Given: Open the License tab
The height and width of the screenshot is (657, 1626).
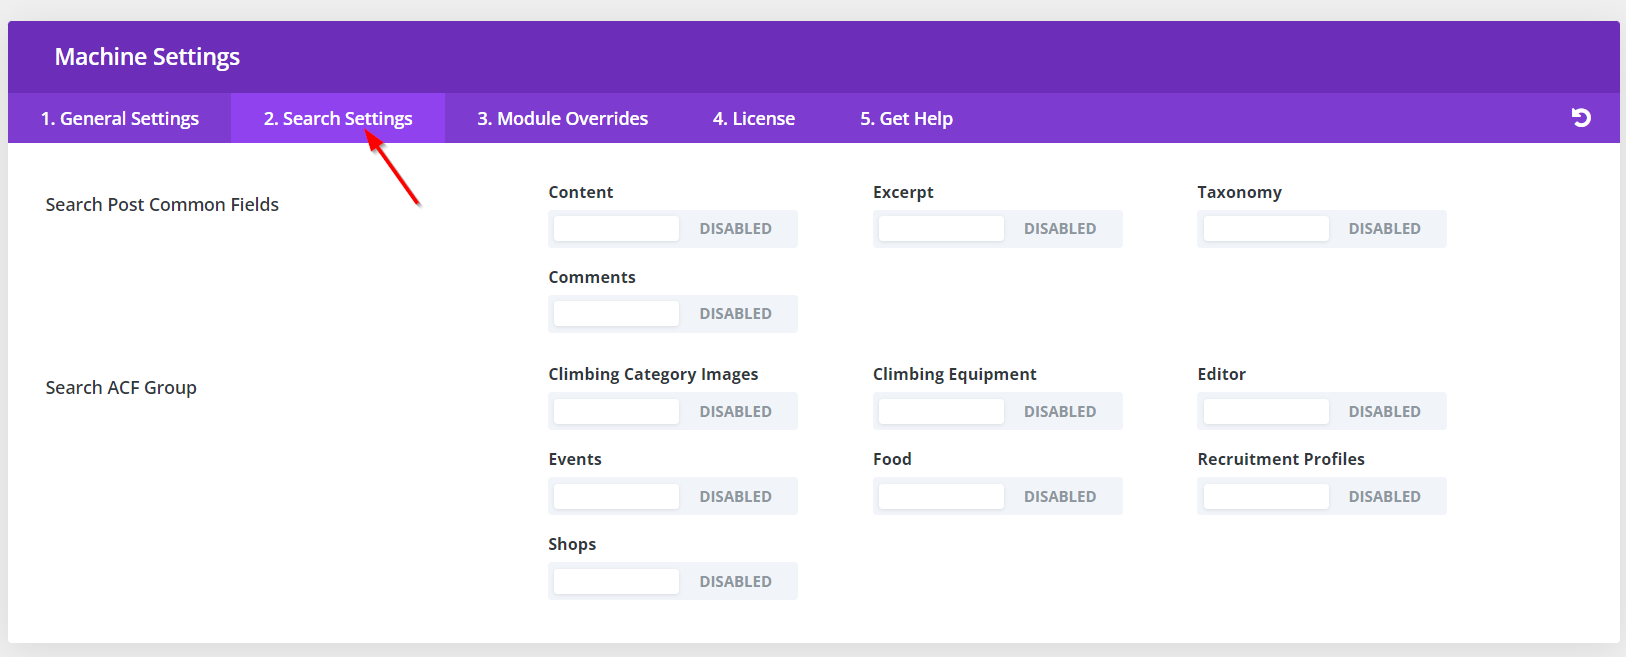Looking at the screenshot, I should tap(754, 119).
